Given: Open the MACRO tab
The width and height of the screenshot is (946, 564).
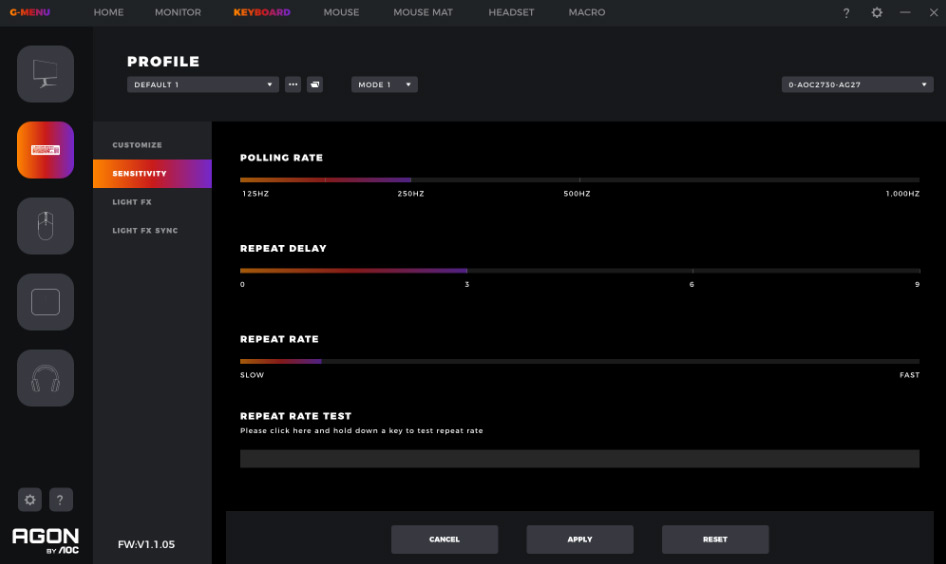Looking at the screenshot, I should click(x=586, y=12).
